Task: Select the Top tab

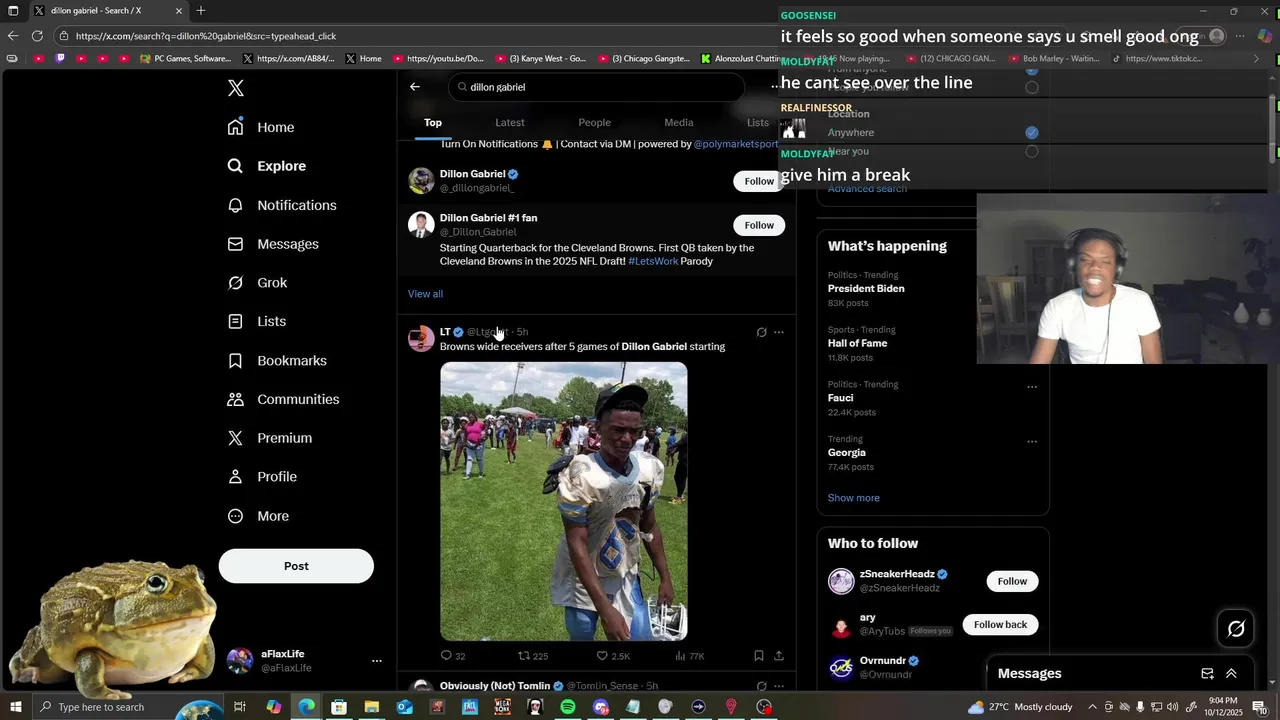Action: (x=433, y=122)
